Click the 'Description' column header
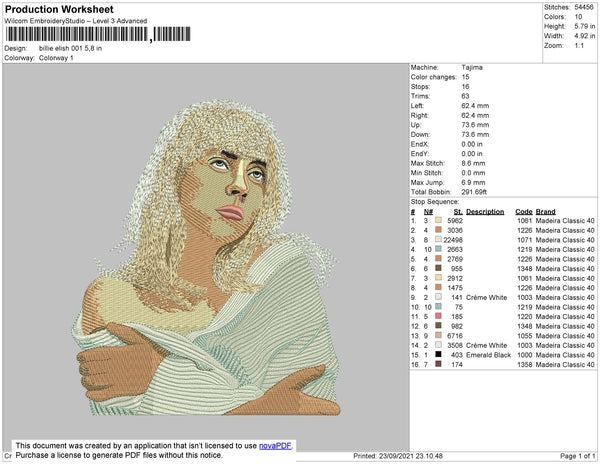 click(485, 212)
